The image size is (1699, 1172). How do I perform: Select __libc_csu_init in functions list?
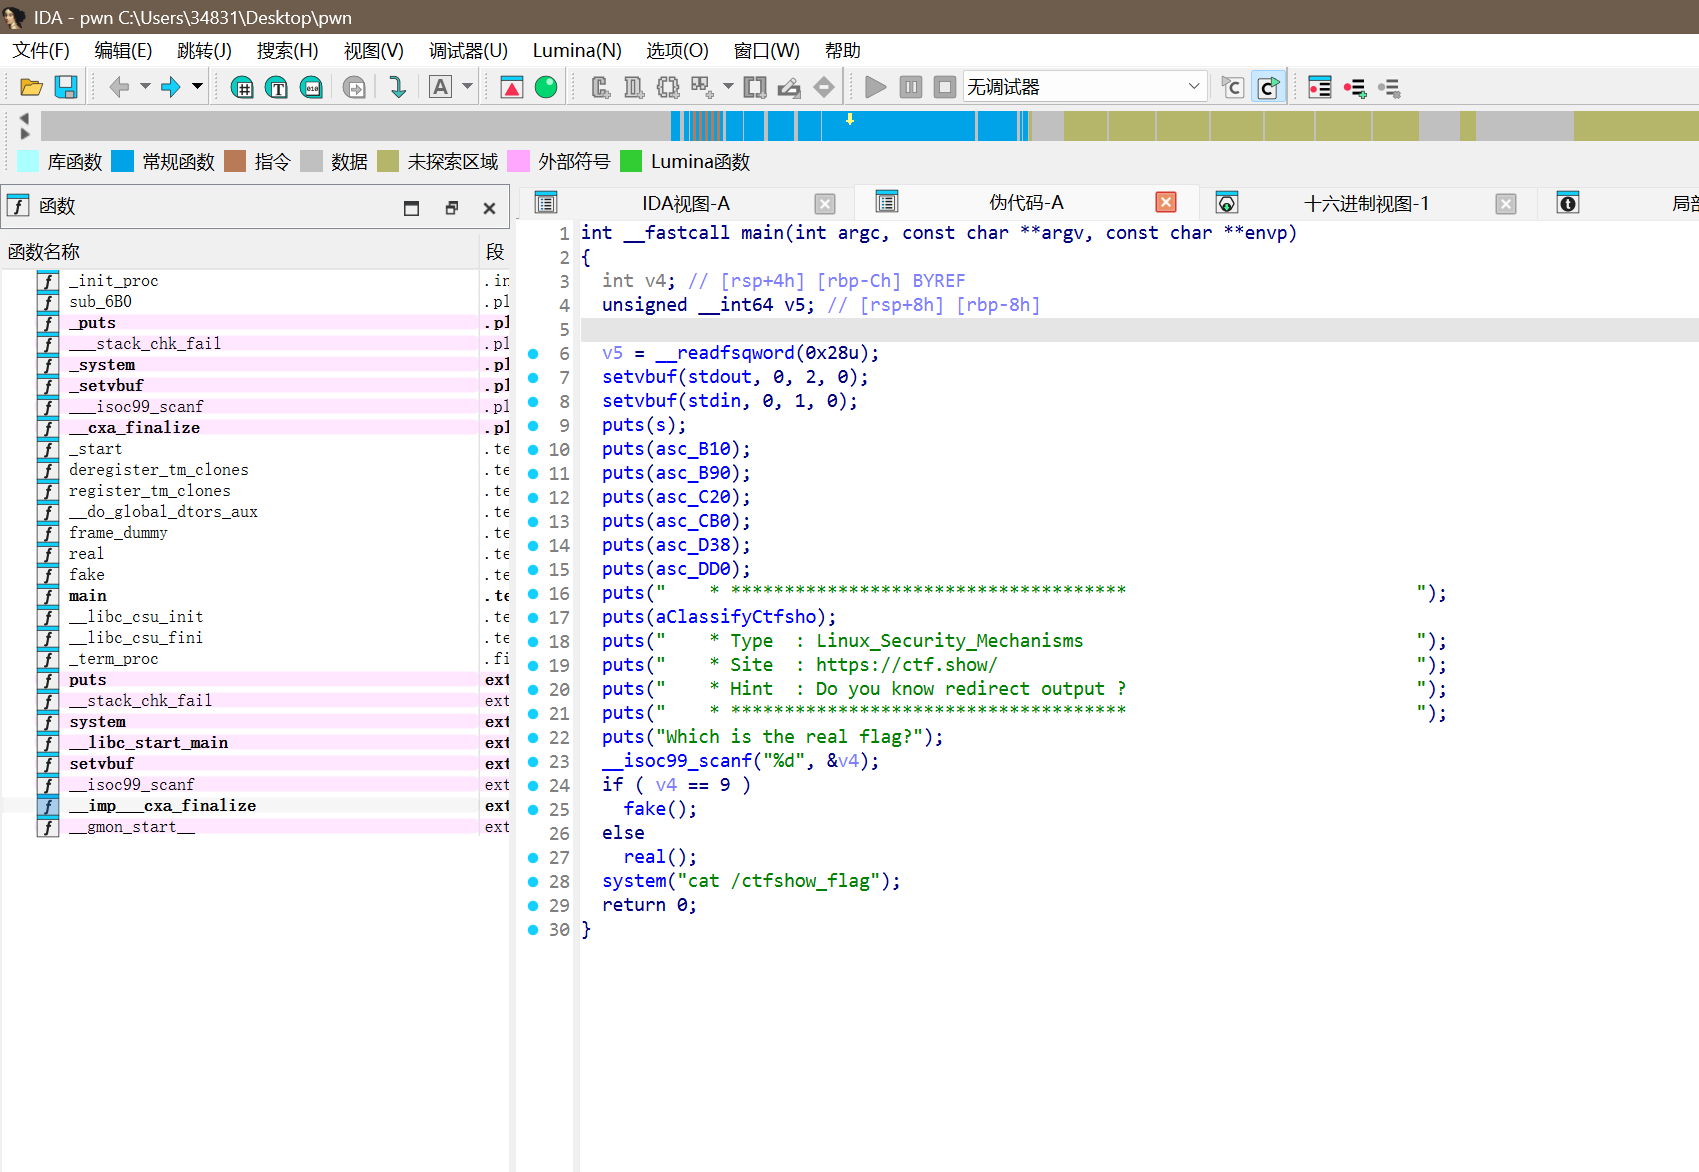pos(136,617)
